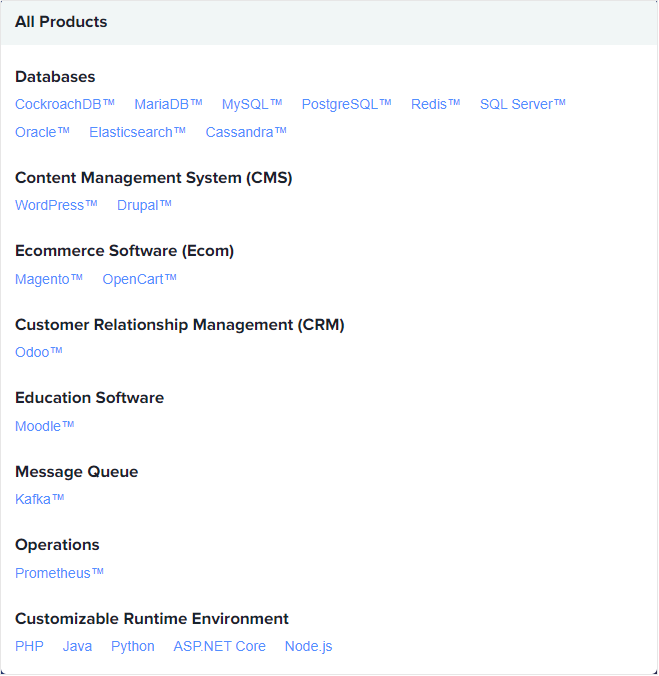Choose the OpenCart™ link

139,279
